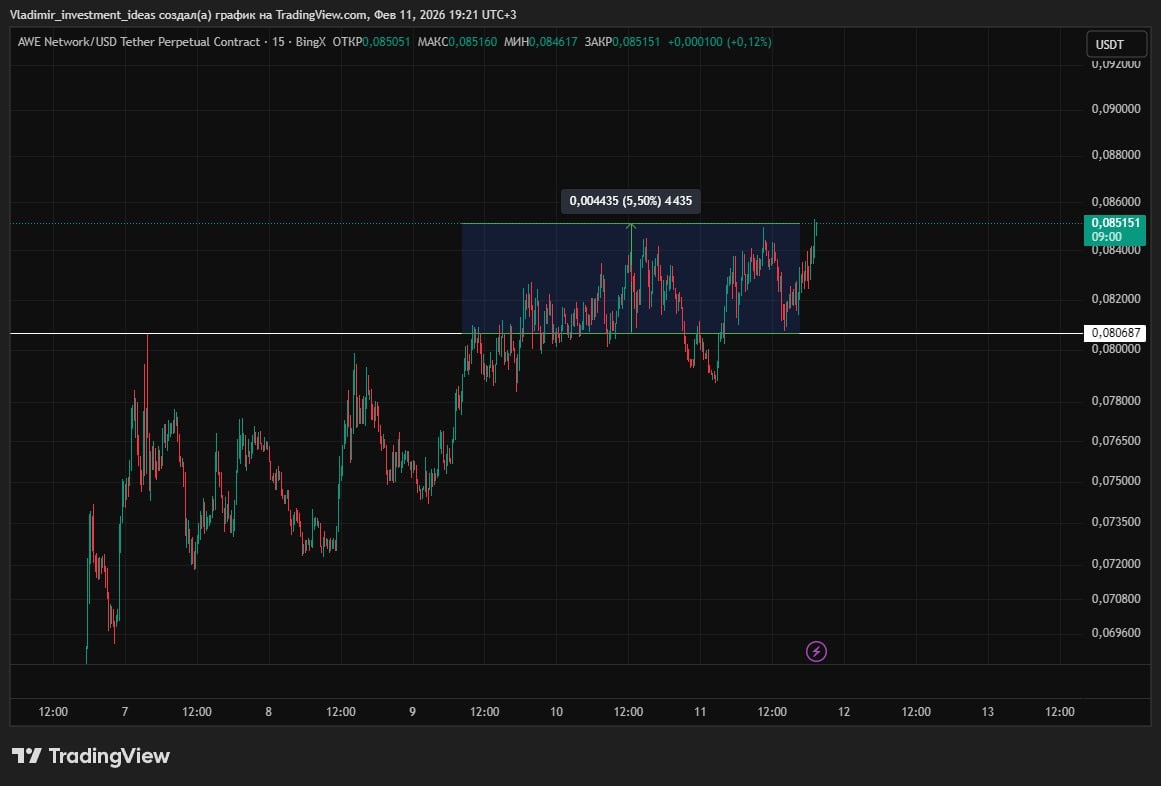Click the ОТКР value 0,085051
This screenshot has width=1161, height=786.
(386, 42)
